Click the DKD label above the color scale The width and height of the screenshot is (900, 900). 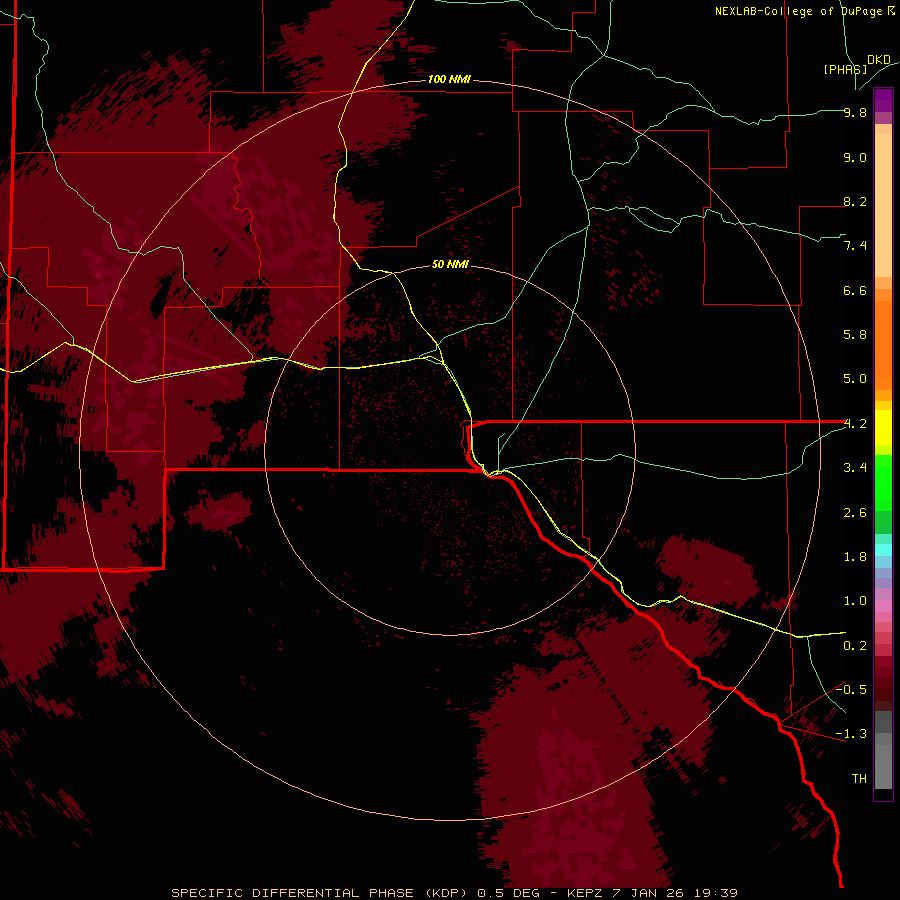click(878, 60)
